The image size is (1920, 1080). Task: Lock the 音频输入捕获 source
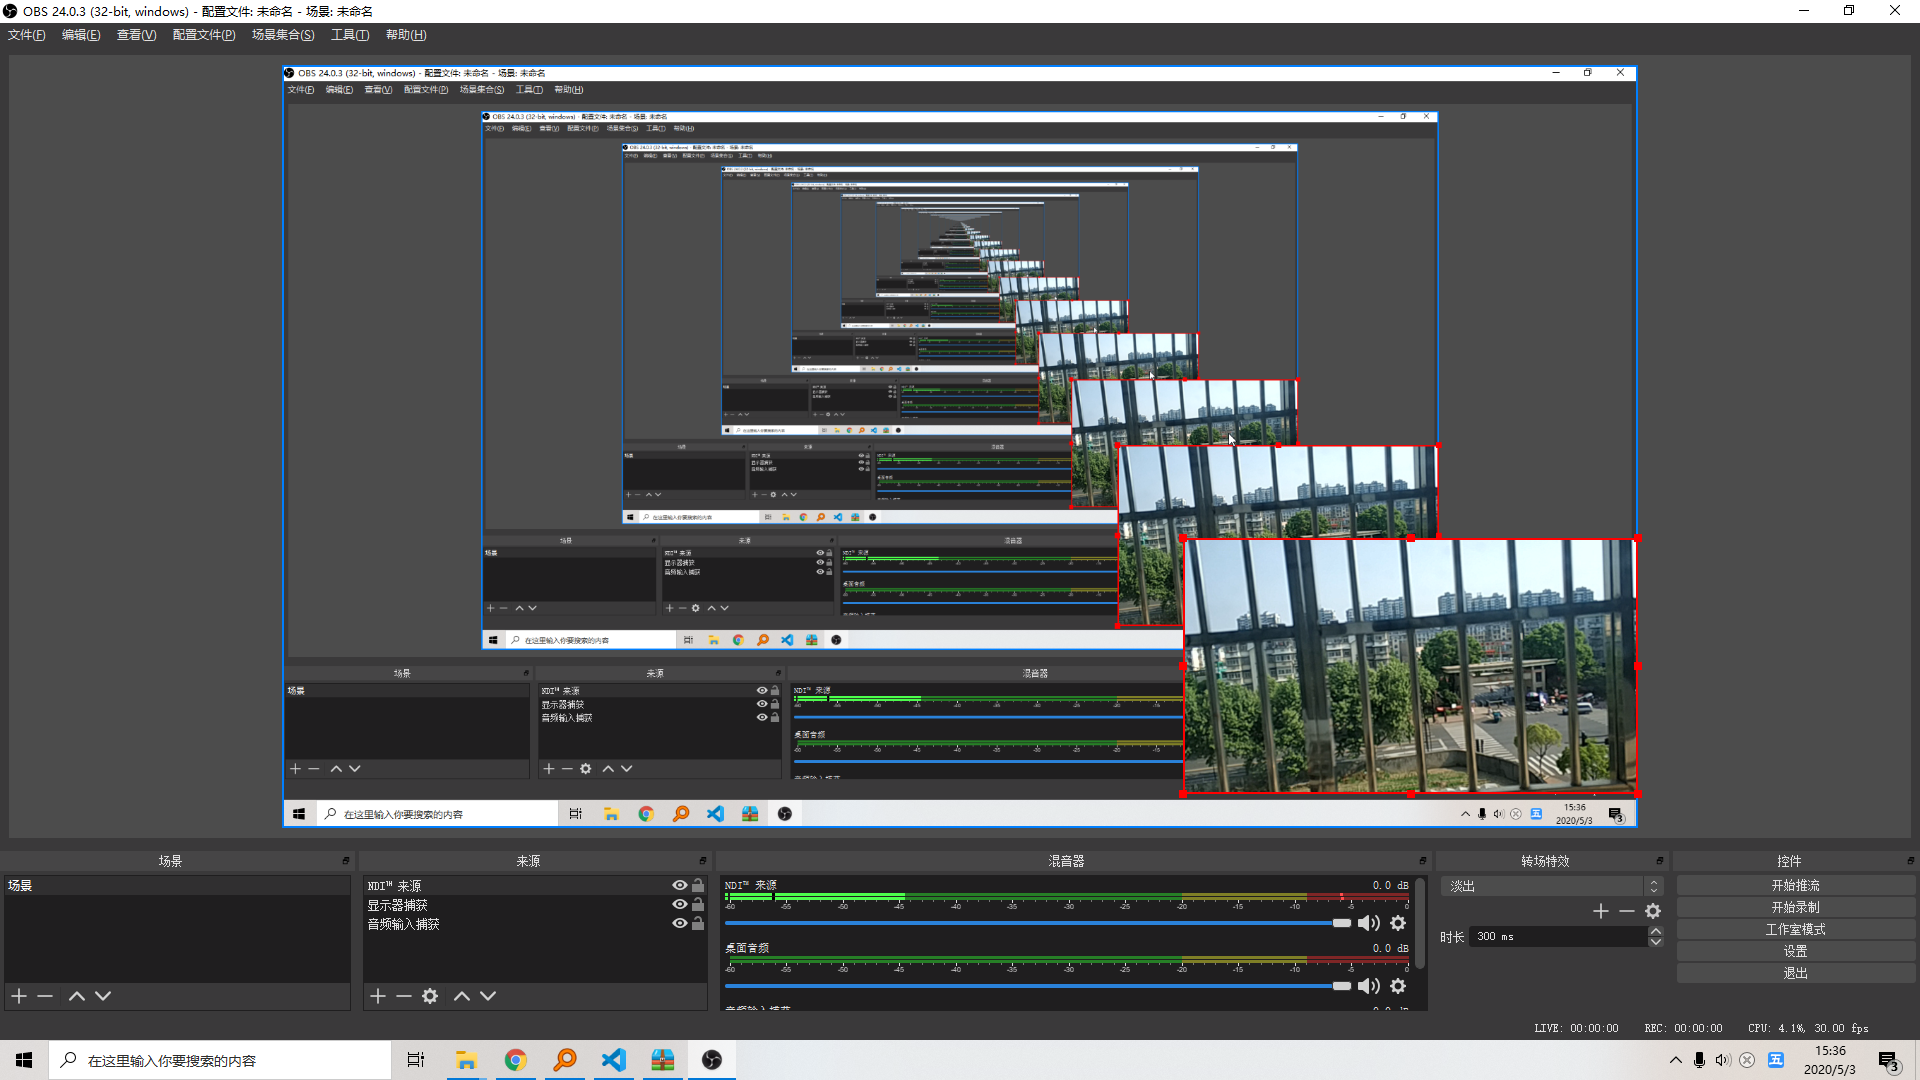698,923
